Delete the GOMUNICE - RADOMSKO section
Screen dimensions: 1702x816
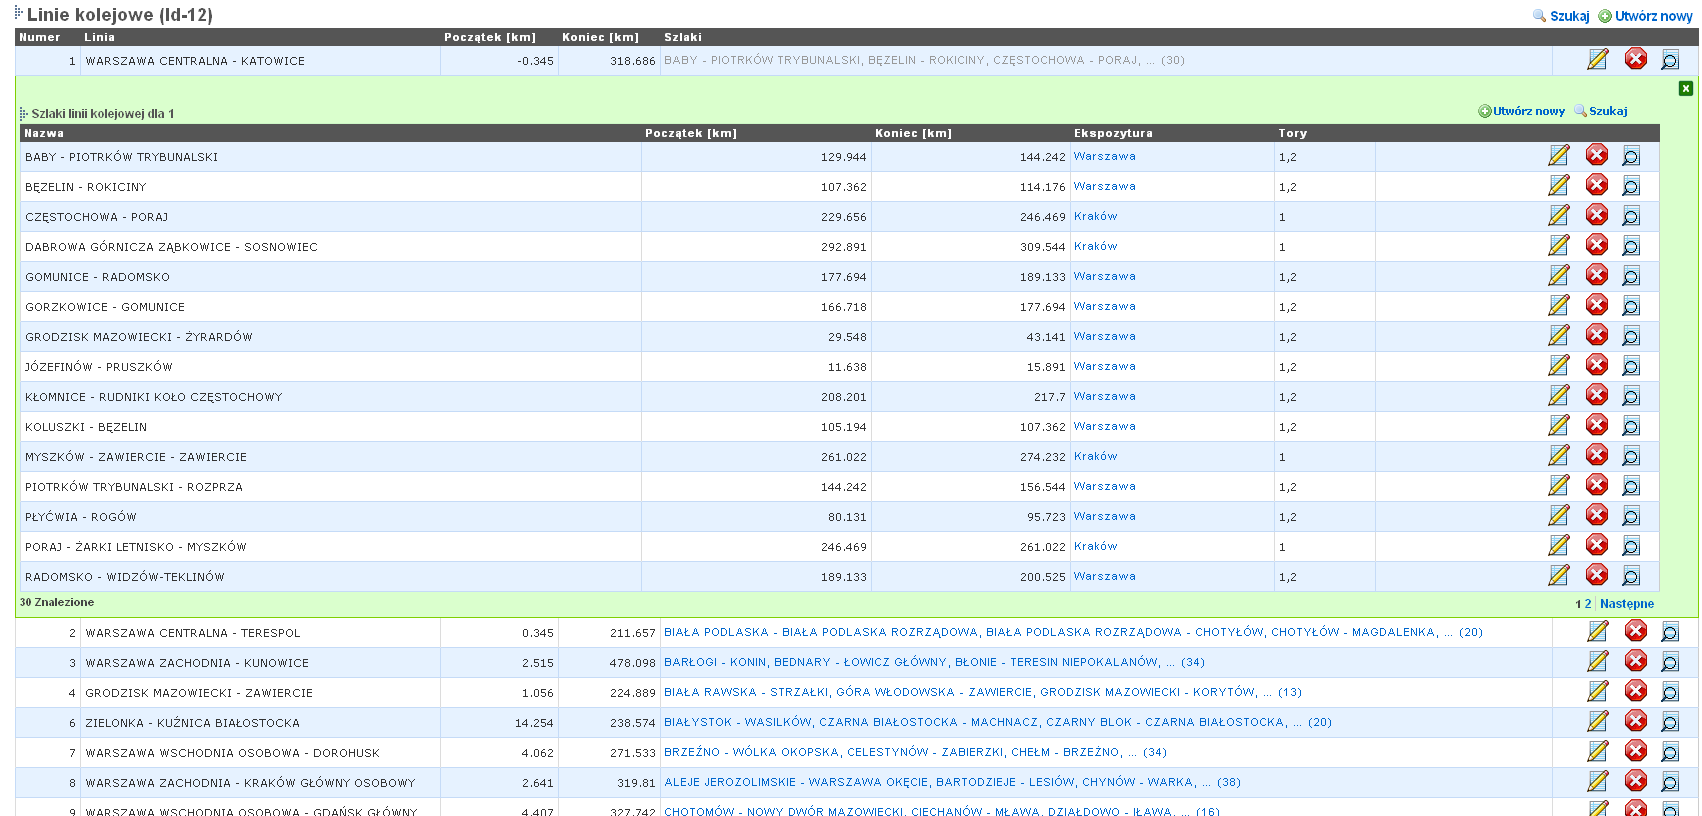[x=1596, y=276]
